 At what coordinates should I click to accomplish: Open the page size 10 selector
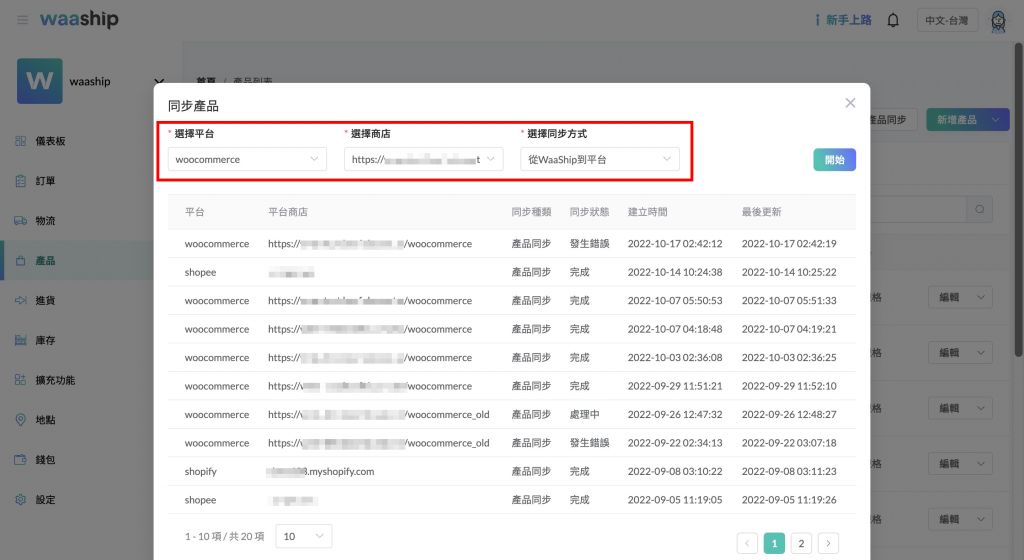pyautogui.click(x=303, y=537)
